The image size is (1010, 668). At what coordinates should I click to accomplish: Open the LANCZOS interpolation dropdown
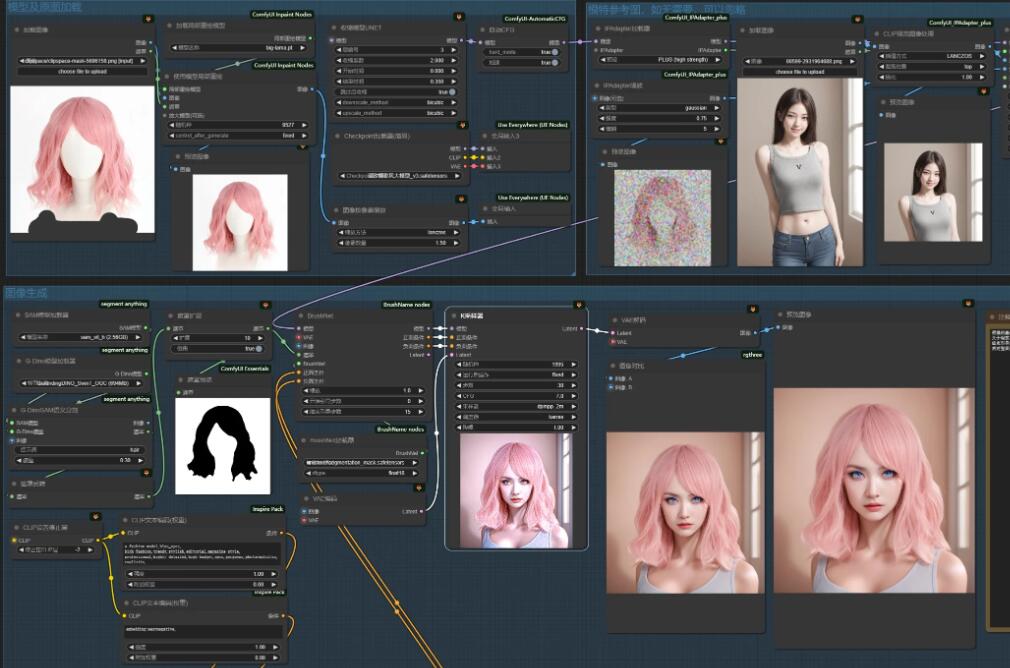pos(932,56)
